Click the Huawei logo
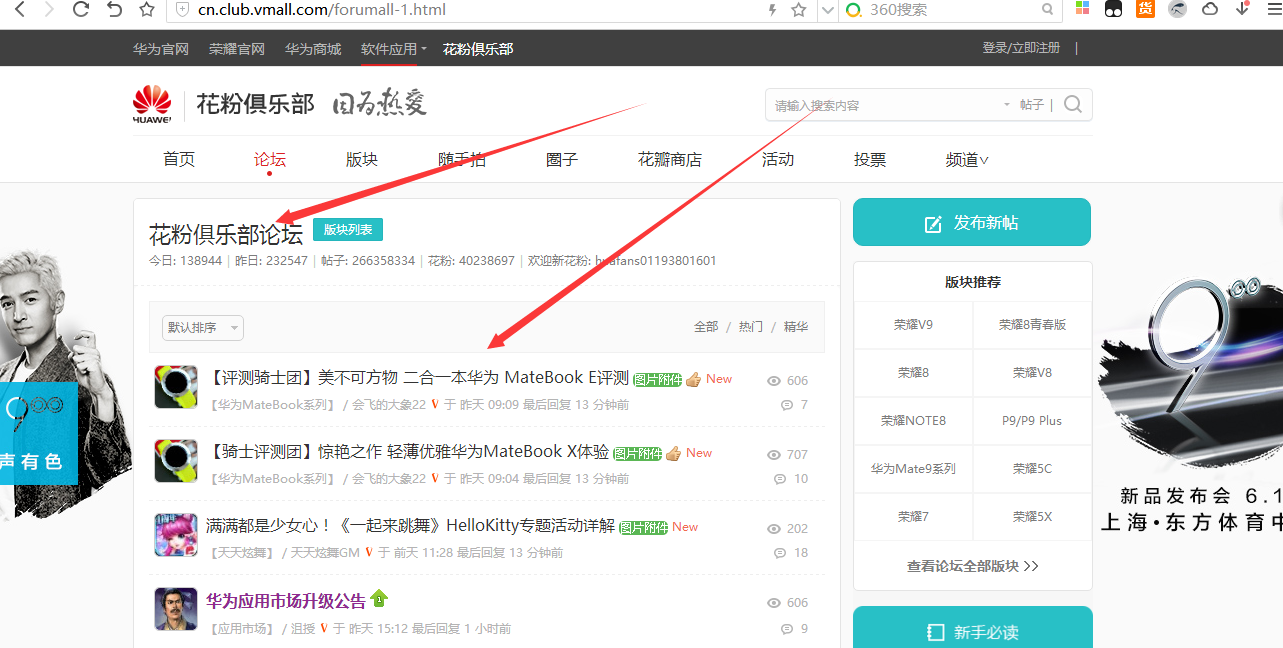This screenshot has height=648, width=1283. [x=152, y=105]
